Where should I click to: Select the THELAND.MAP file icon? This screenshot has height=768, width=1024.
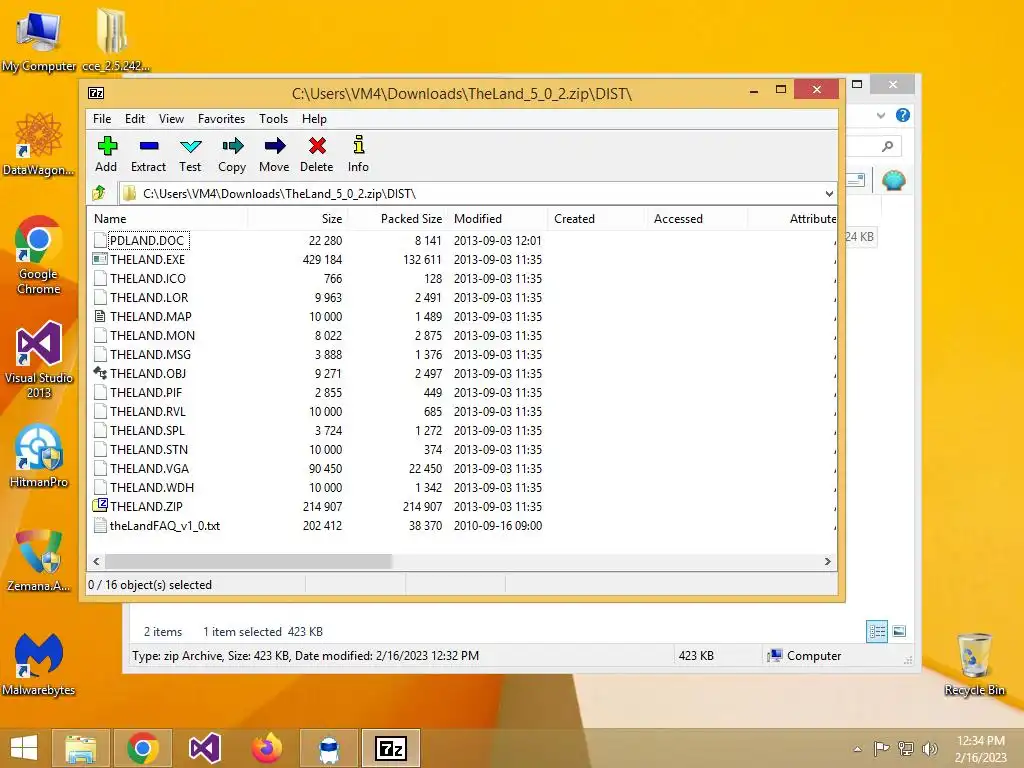(100, 316)
